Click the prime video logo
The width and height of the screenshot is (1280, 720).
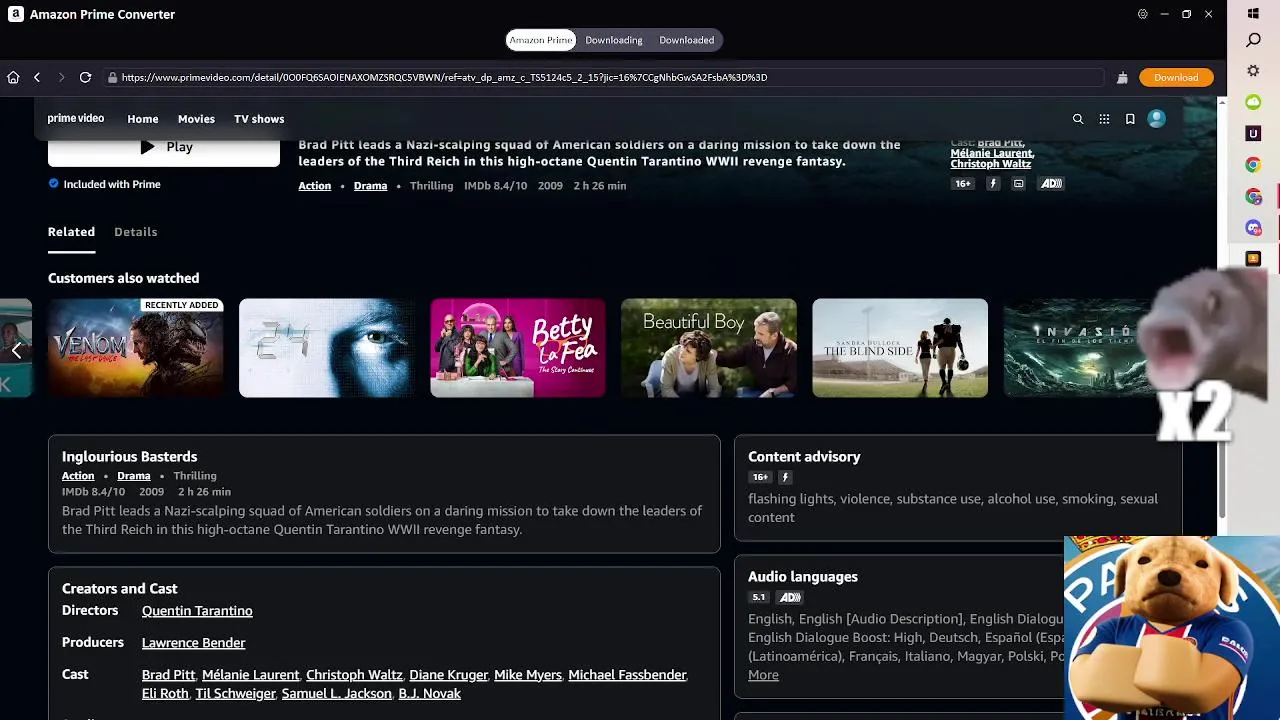[x=76, y=118]
